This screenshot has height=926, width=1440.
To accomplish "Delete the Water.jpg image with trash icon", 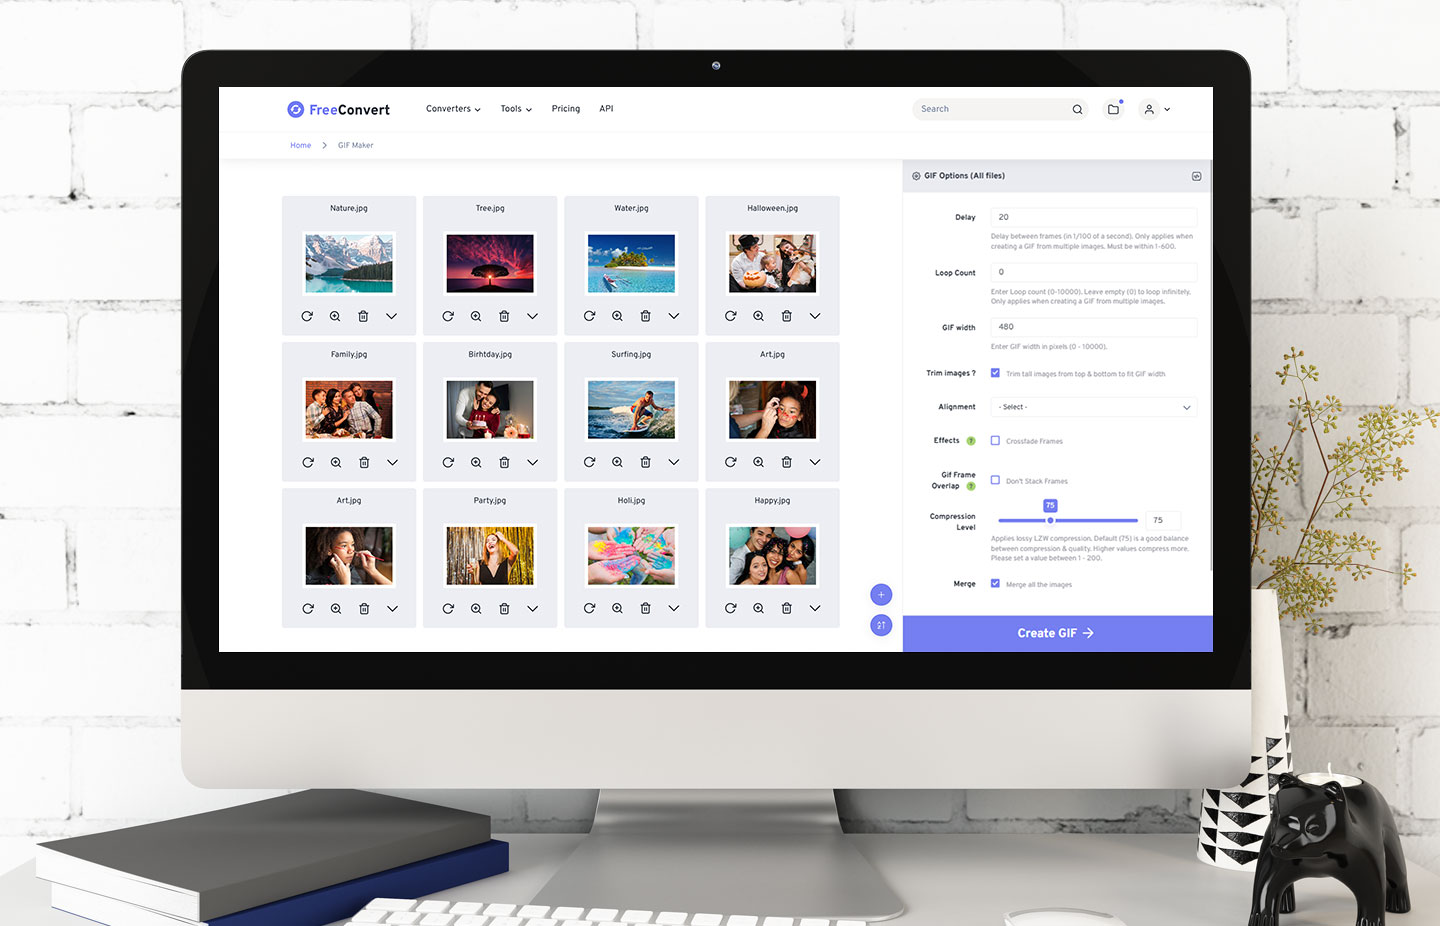I will tap(645, 316).
